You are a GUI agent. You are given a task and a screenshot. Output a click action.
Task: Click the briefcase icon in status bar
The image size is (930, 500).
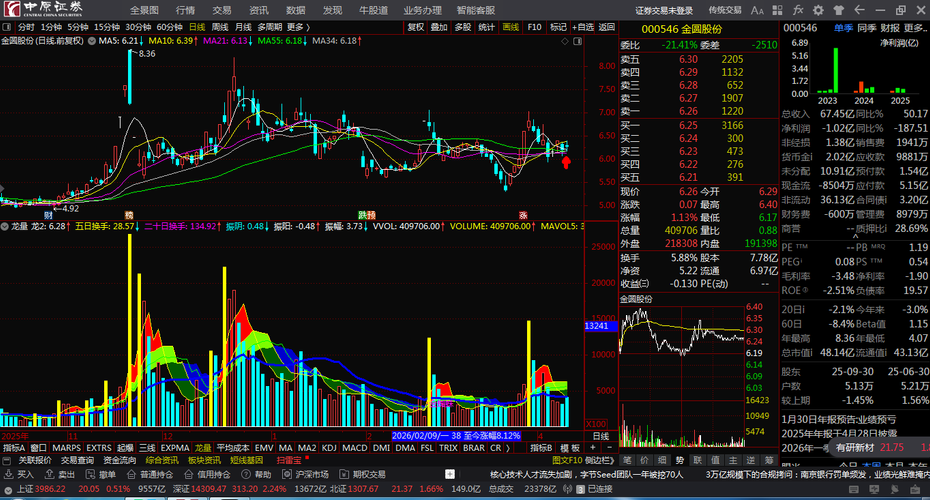tap(913, 489)
